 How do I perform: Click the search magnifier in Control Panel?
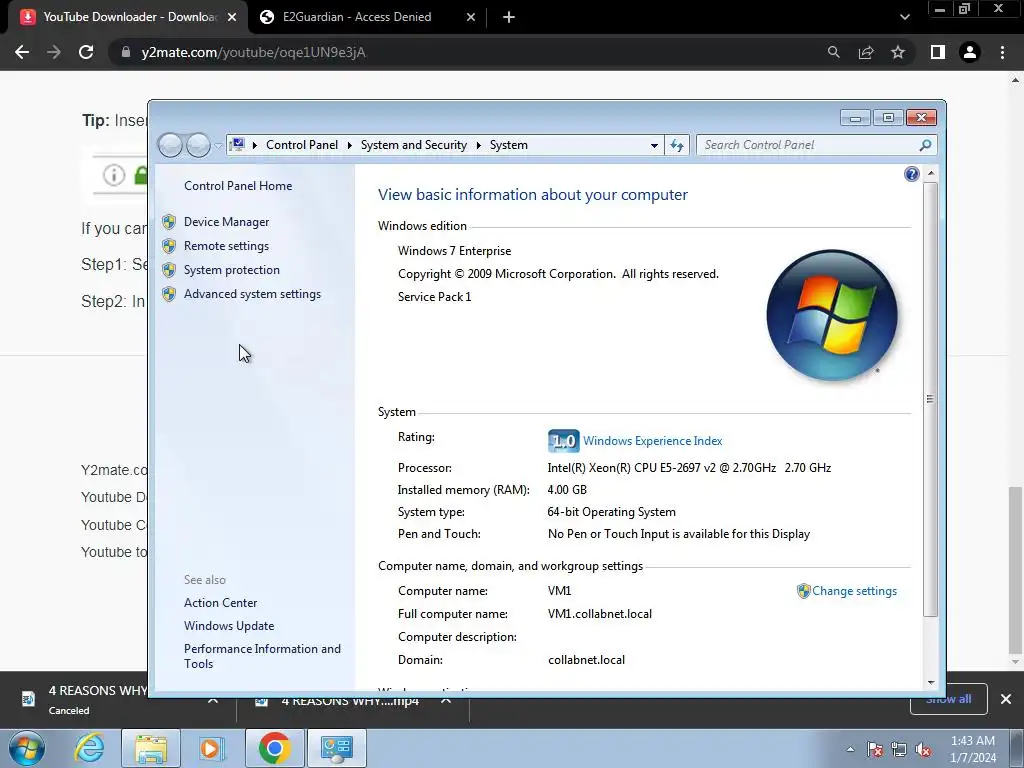(x=925, y=145)
